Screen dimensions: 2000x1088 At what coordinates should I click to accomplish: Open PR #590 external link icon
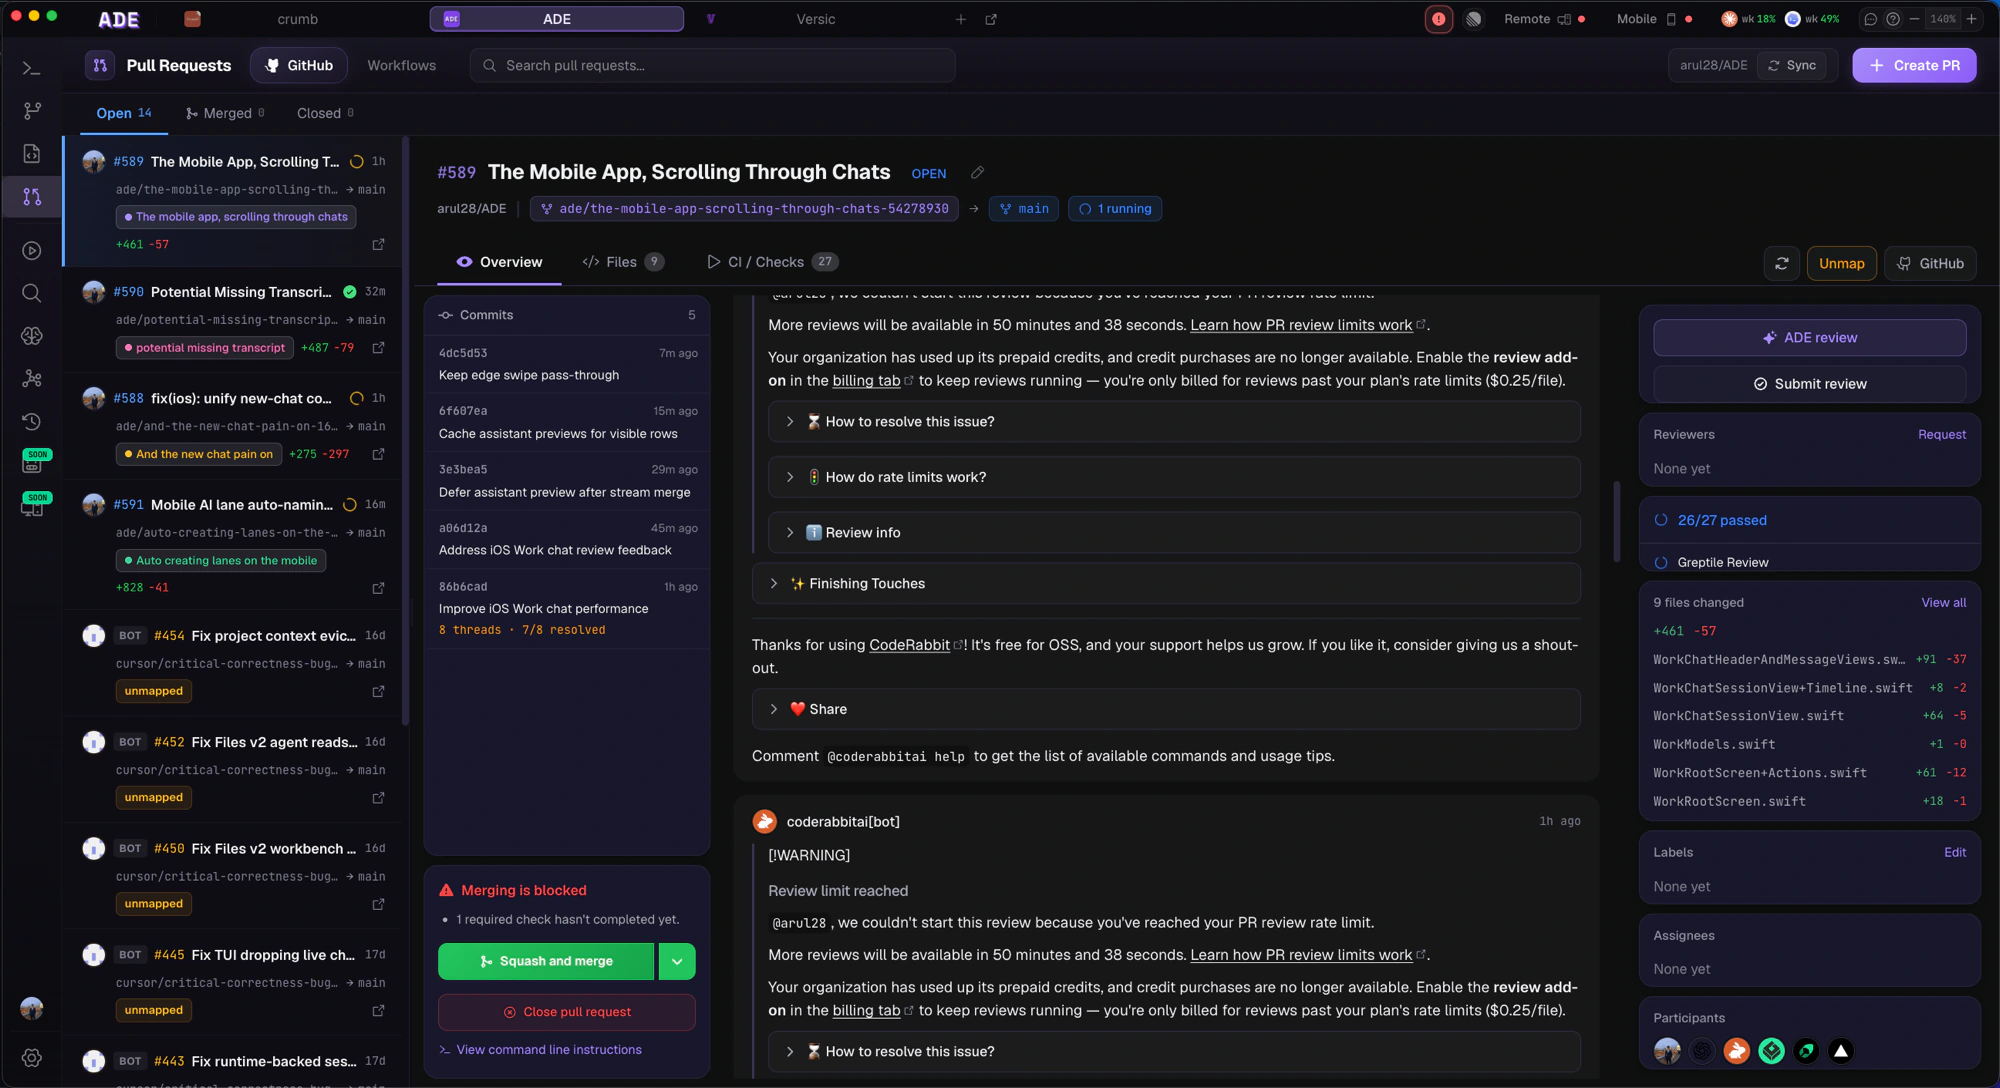378,348
